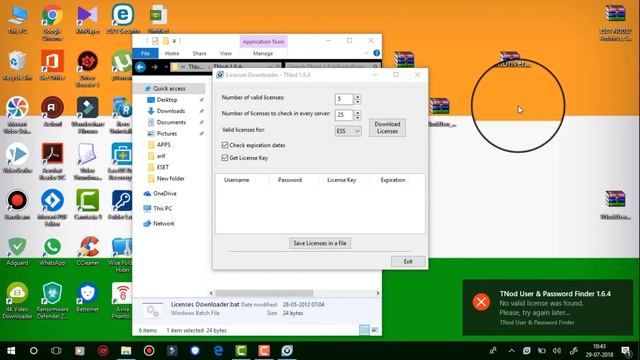The height and width of the screenshot is (360, 640).
Task: Click the Exit button in Licenses Downloader
Action: coord(408,261)
